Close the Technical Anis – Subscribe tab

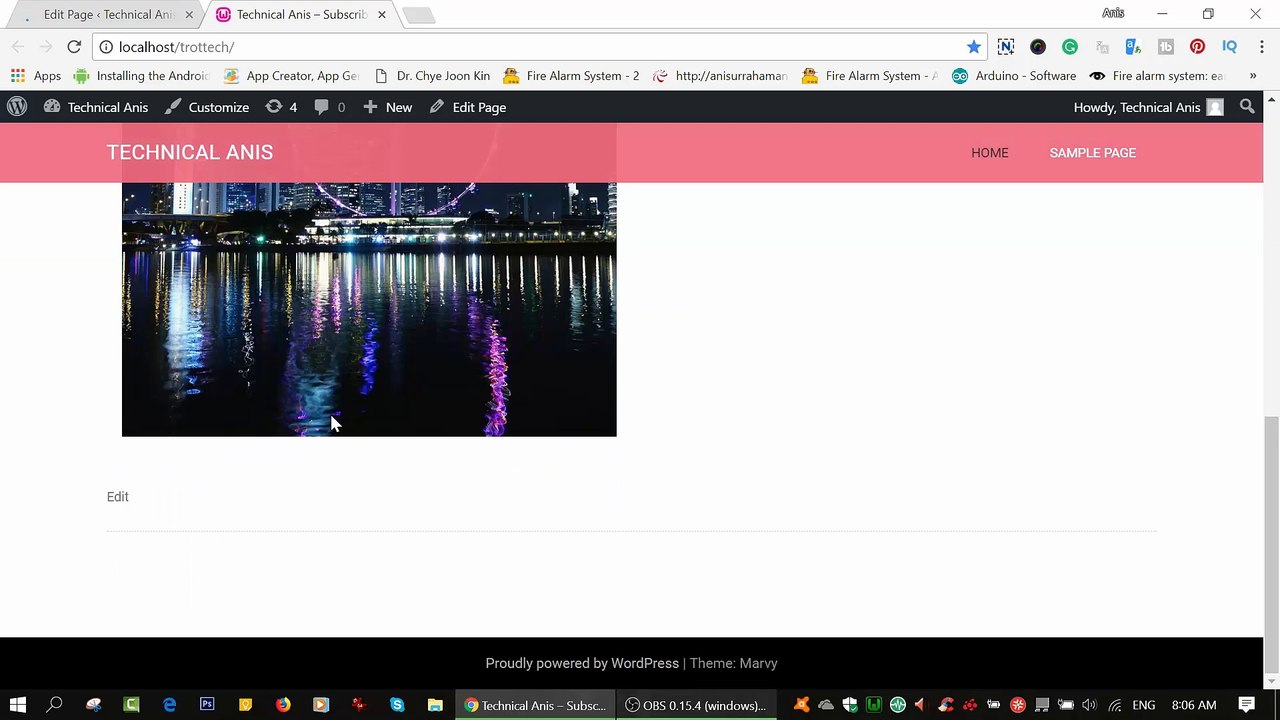tap(382, 15)
